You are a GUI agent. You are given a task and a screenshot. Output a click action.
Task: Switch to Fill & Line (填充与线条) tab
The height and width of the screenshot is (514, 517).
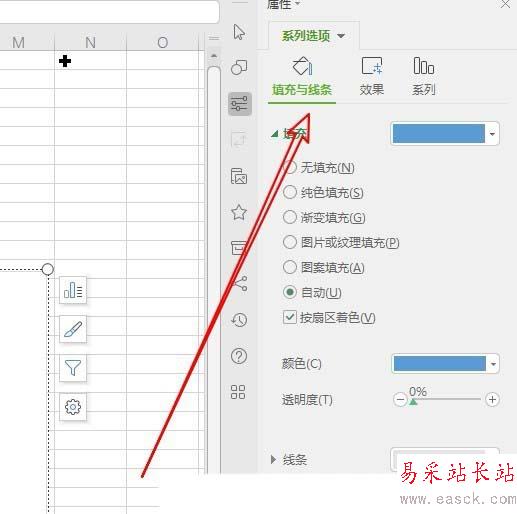pyautogui.click(x=302, y=90)
